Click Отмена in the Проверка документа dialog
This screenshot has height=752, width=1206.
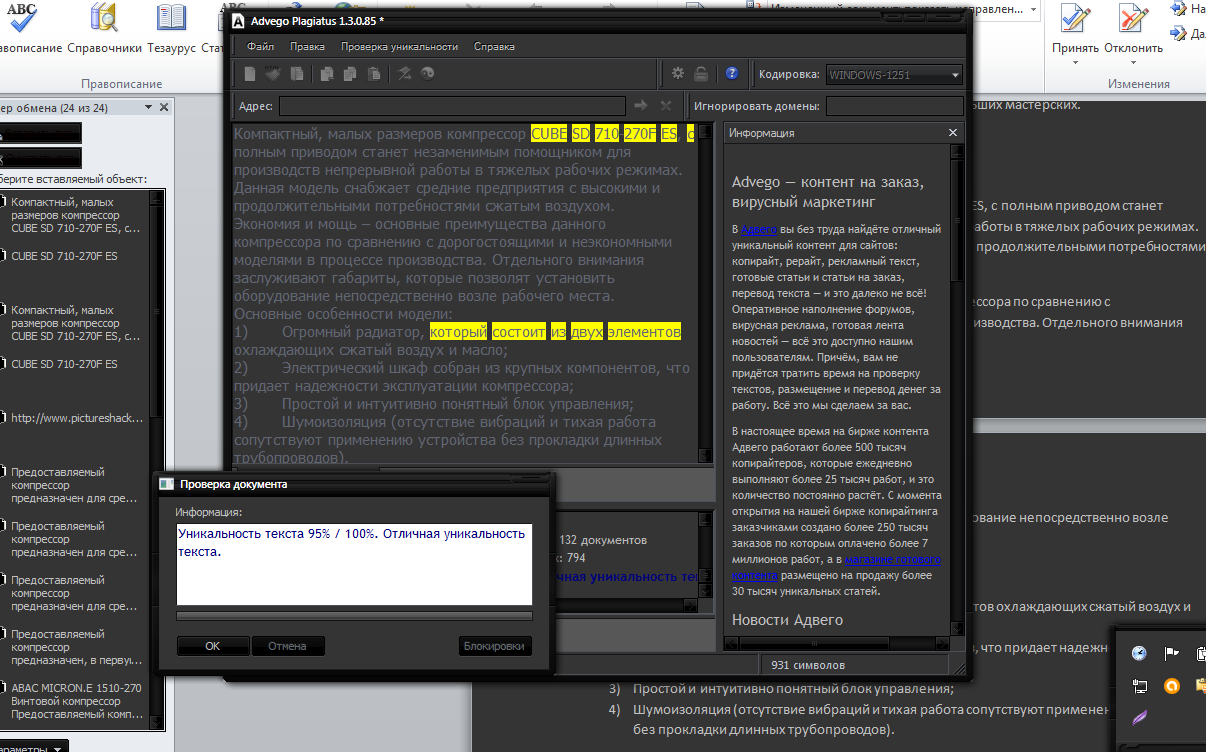287,646
